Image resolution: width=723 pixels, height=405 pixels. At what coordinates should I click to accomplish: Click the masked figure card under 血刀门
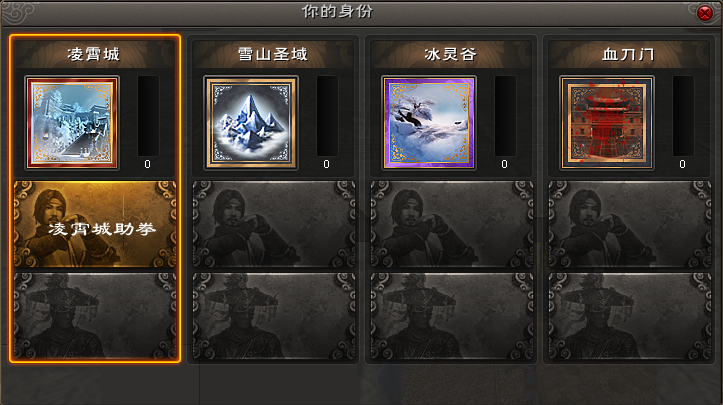[630, 316]
